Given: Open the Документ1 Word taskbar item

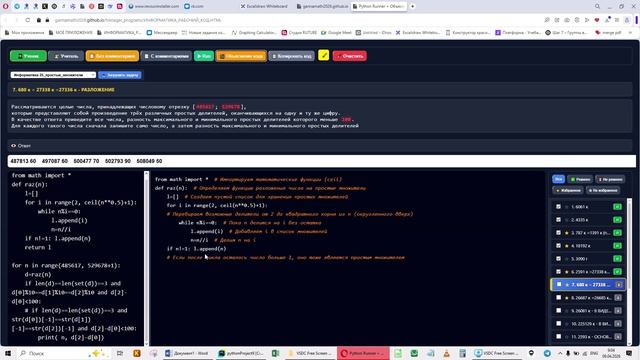Looking at the screenshot, I should [x=187, y=353].
